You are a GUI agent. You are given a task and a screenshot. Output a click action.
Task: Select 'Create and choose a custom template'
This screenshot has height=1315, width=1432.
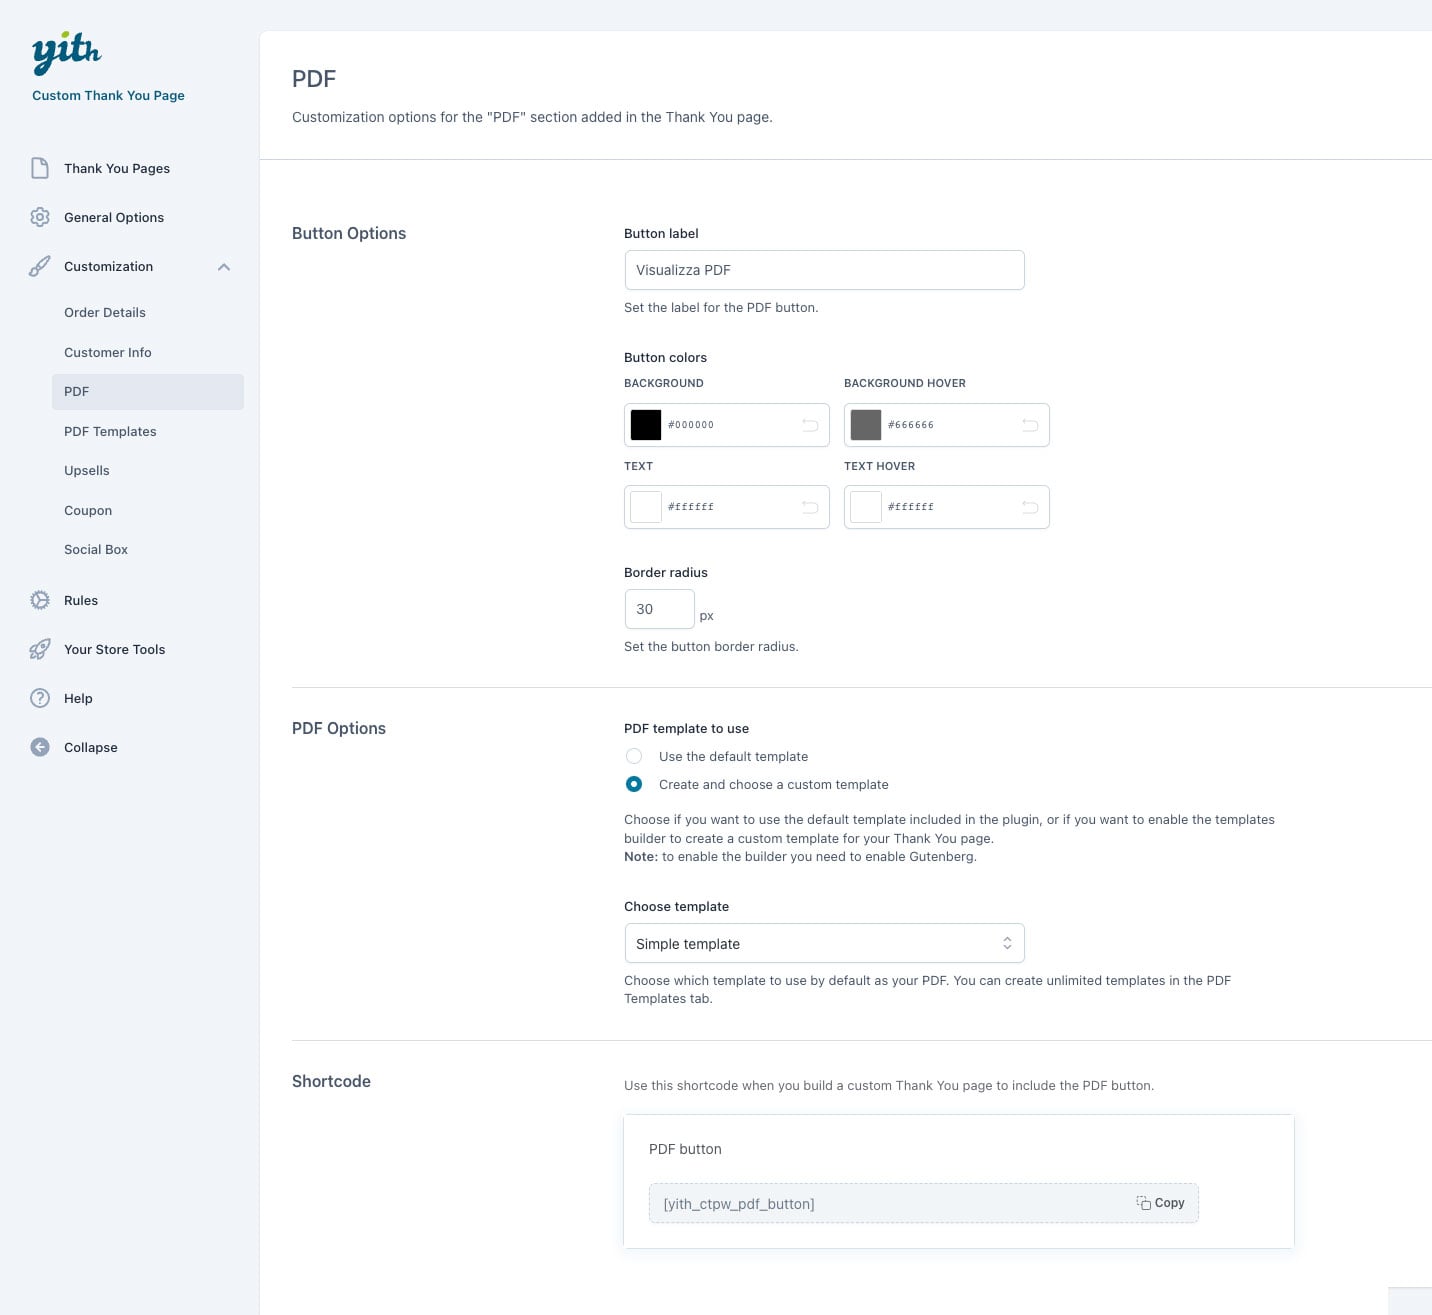coord(634,784)
